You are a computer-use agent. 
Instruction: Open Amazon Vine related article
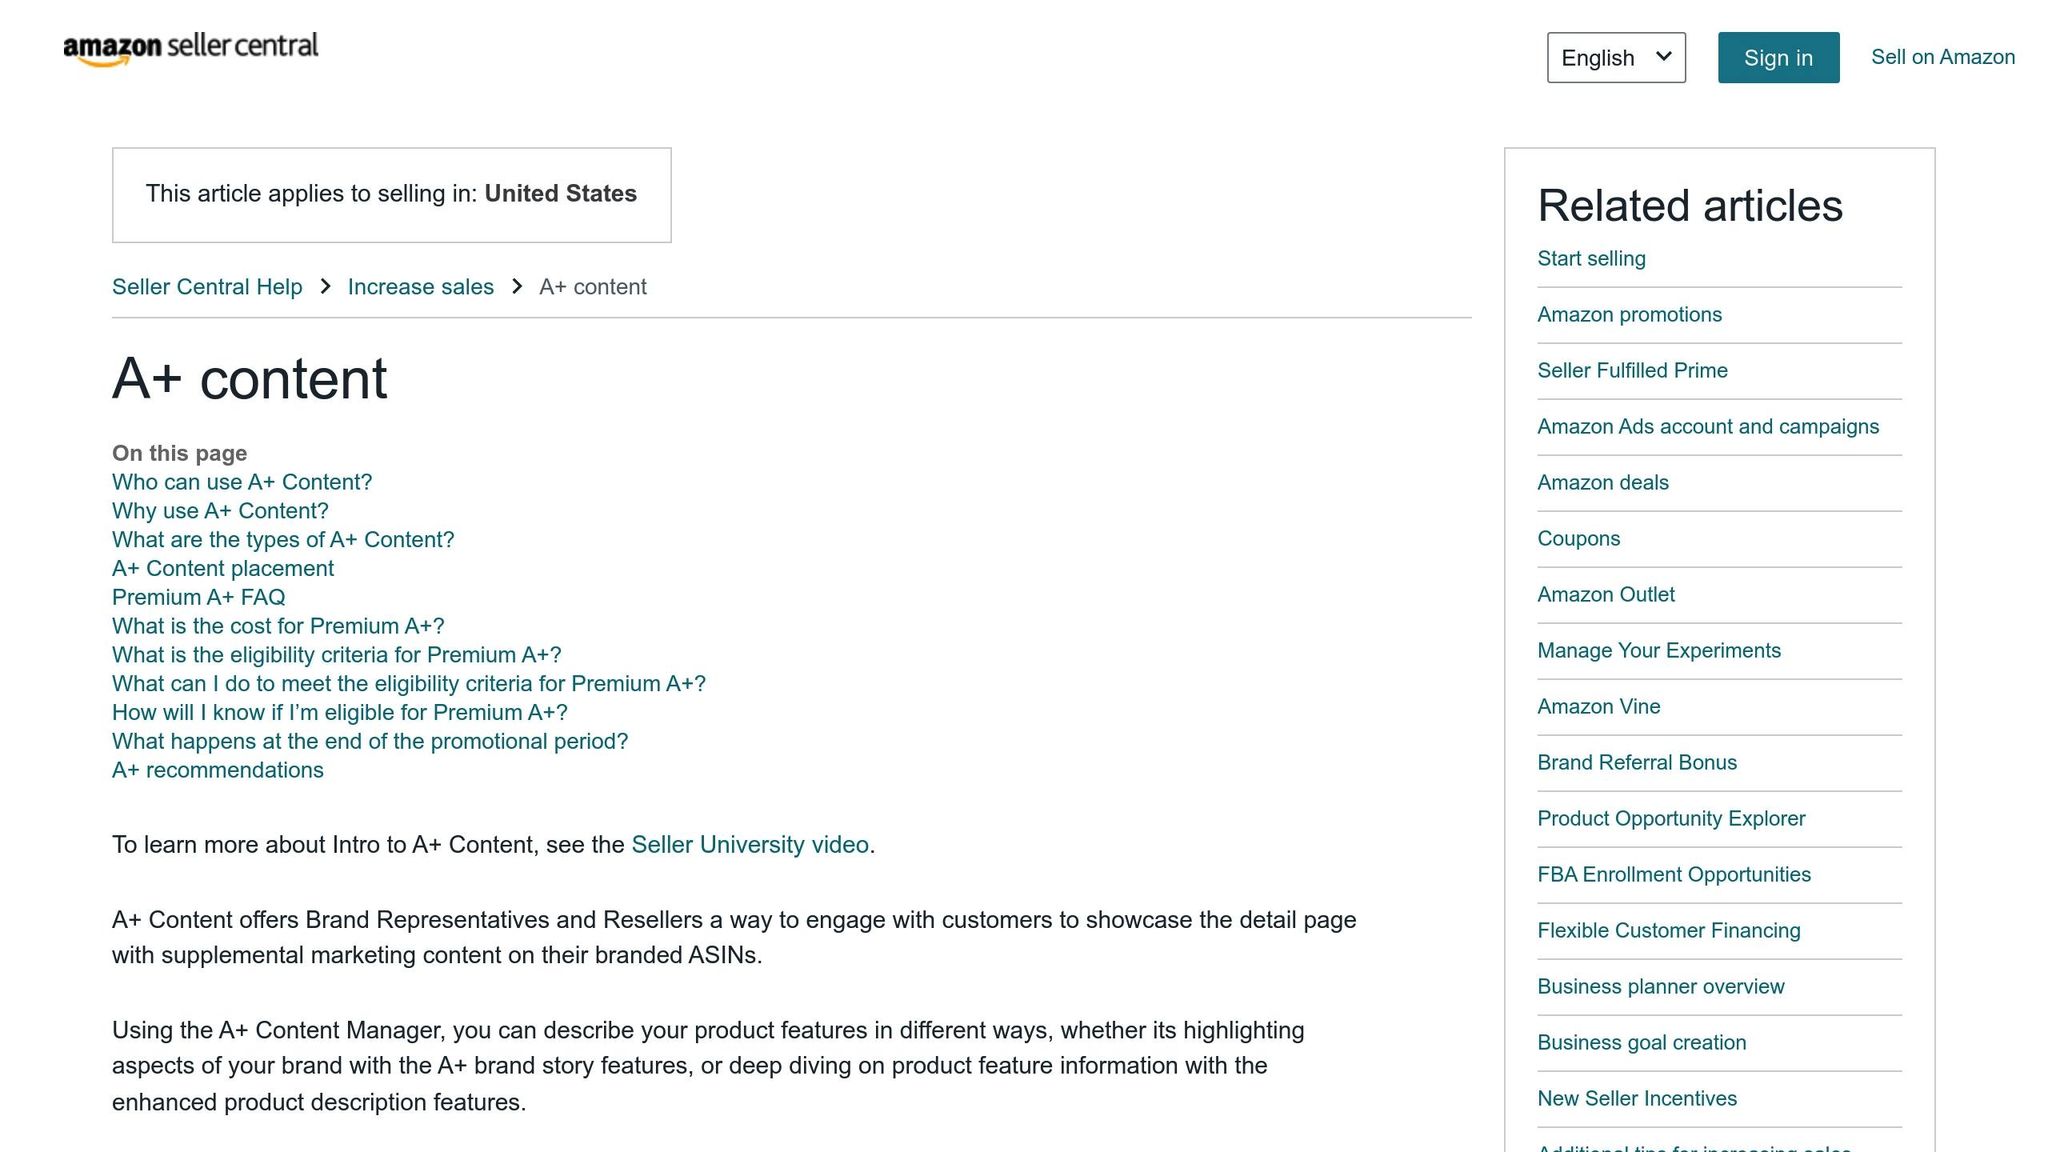click(x=1598, y=707)
